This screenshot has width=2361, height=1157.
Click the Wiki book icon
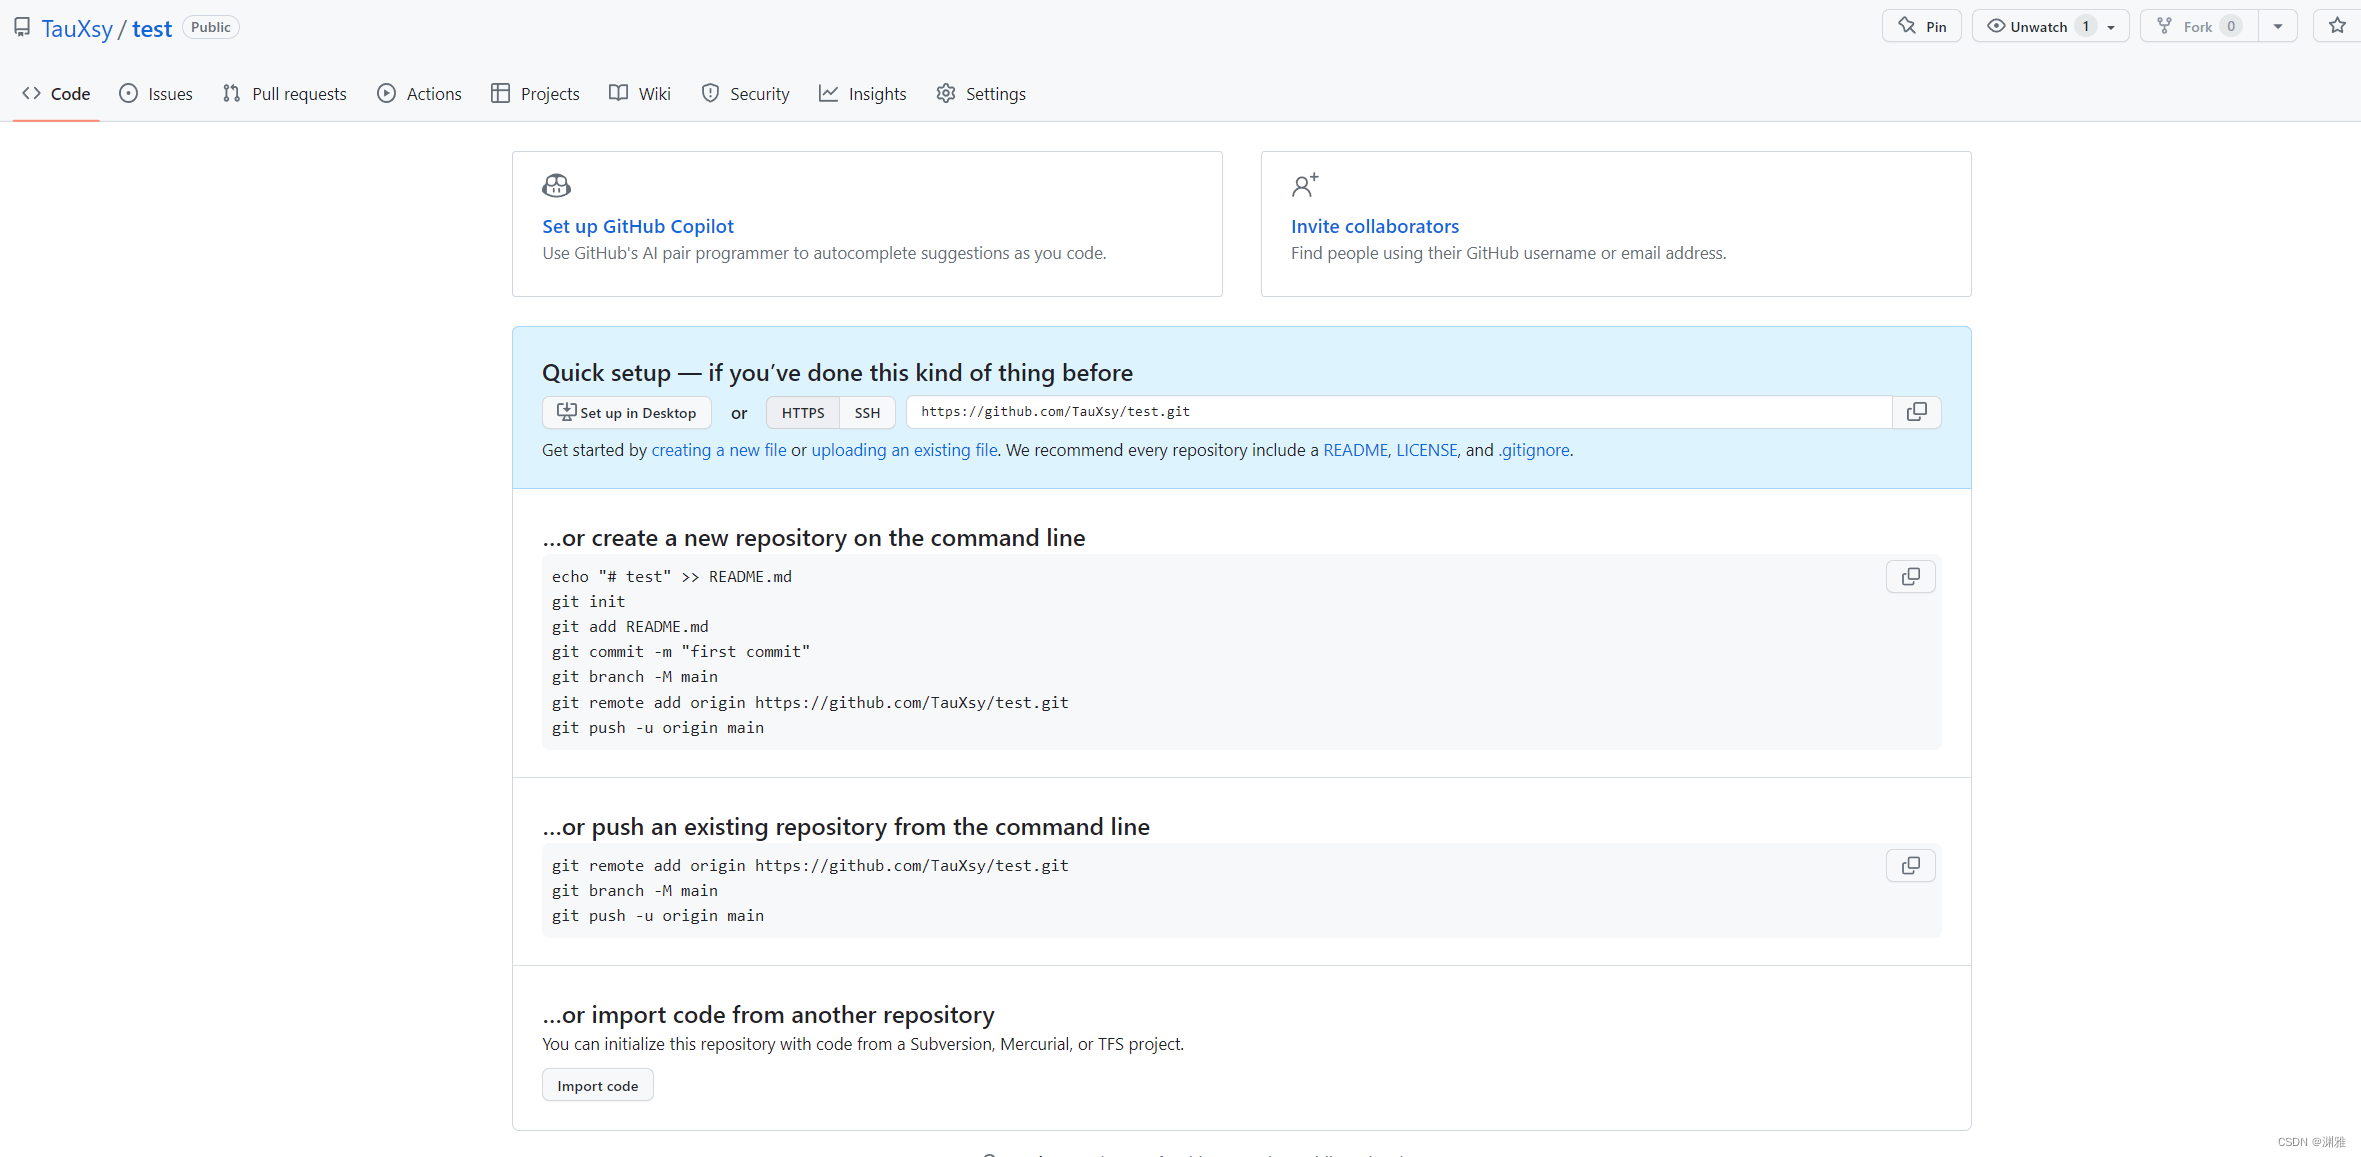point(618,93)
